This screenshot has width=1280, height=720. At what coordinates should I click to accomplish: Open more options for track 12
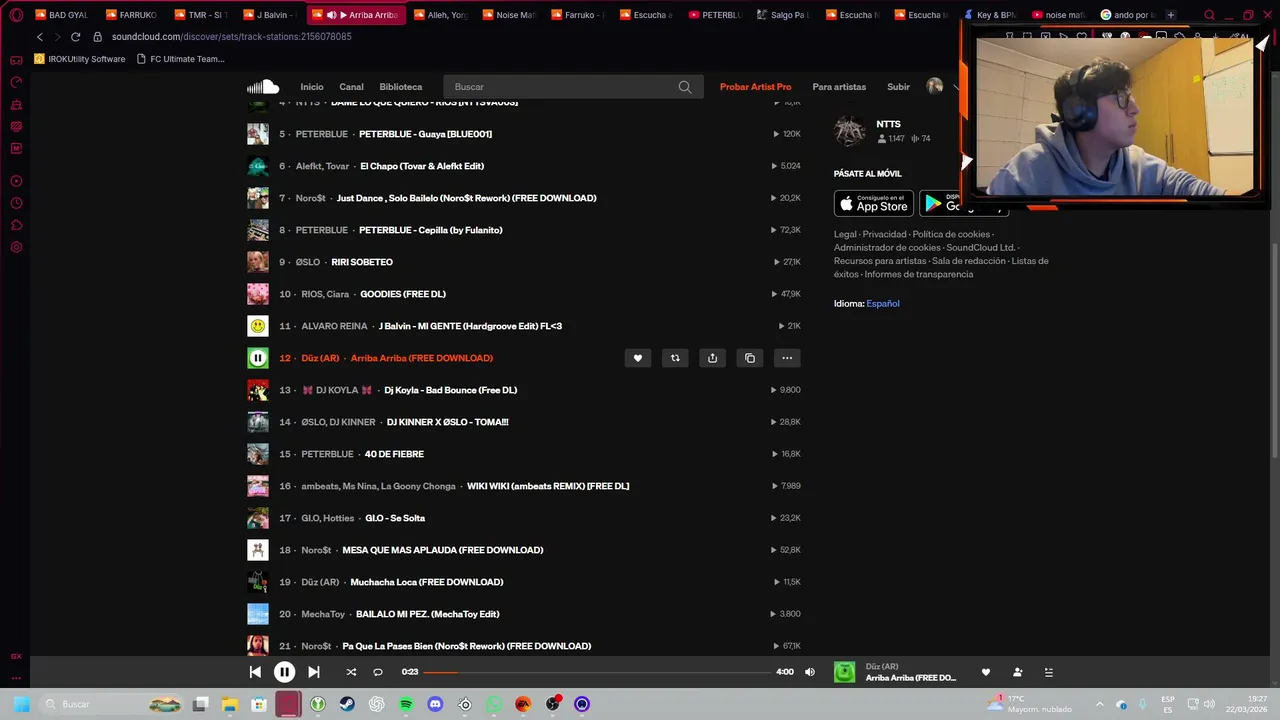pos(787,358)
